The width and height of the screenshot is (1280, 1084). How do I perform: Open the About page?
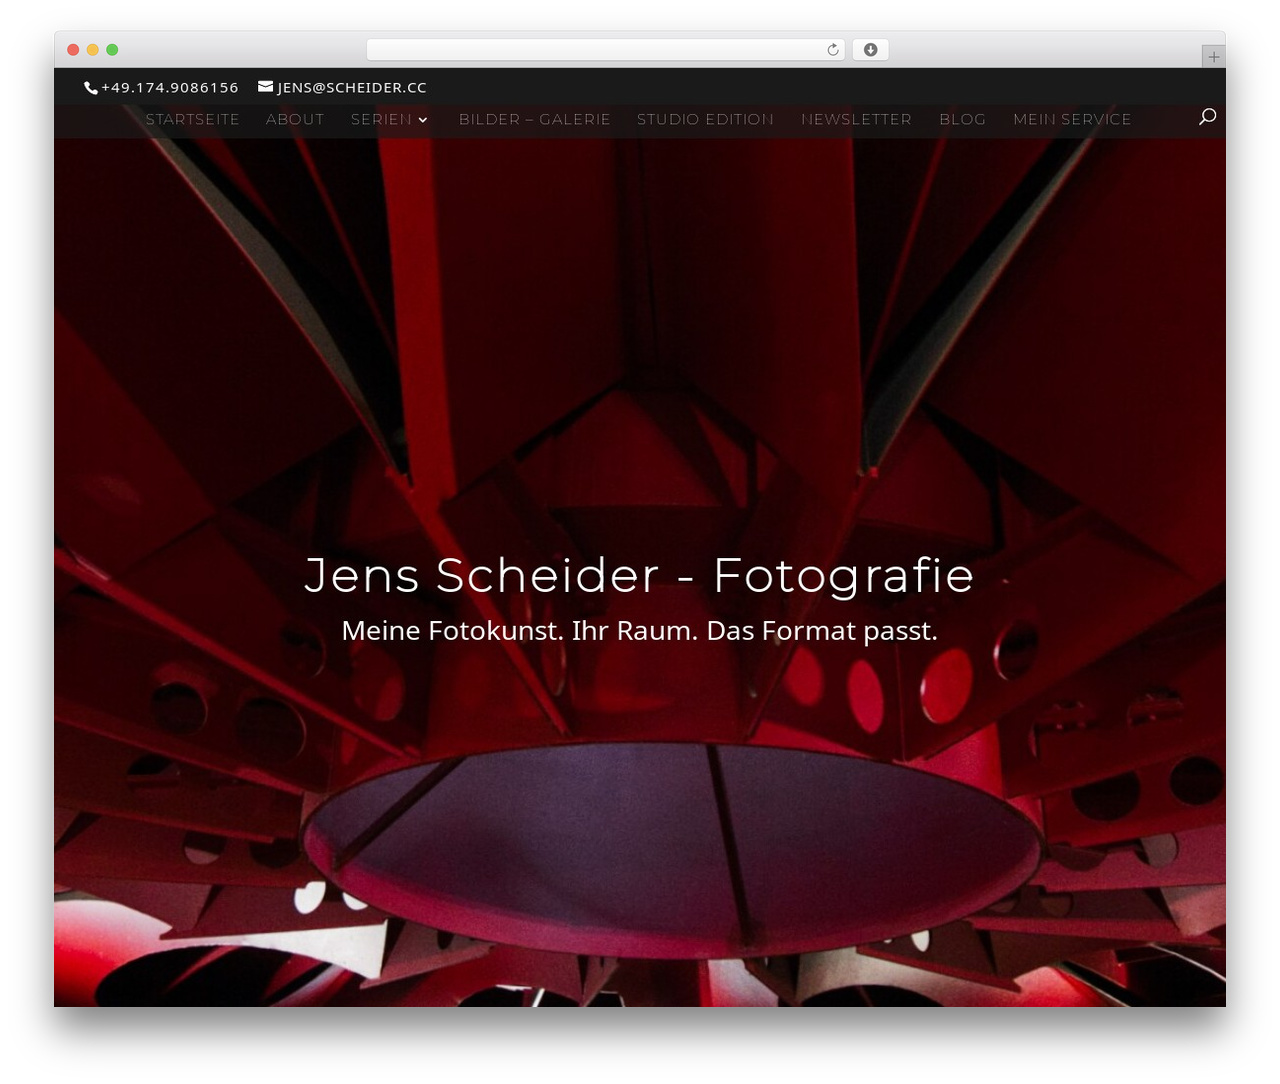(x=295, y=119)
